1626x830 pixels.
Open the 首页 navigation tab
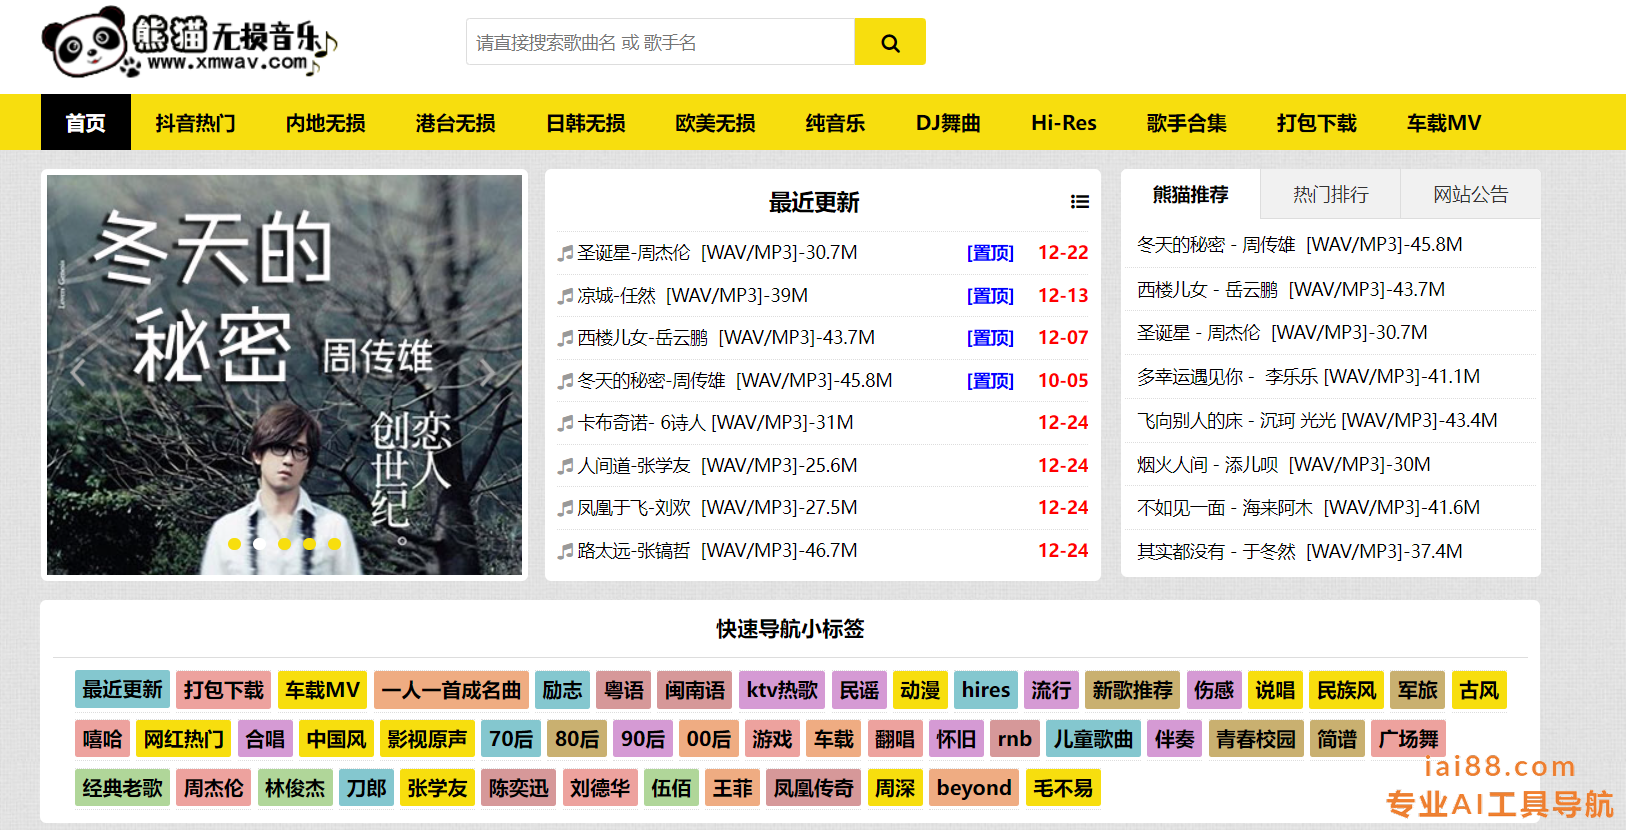(86, 122)
